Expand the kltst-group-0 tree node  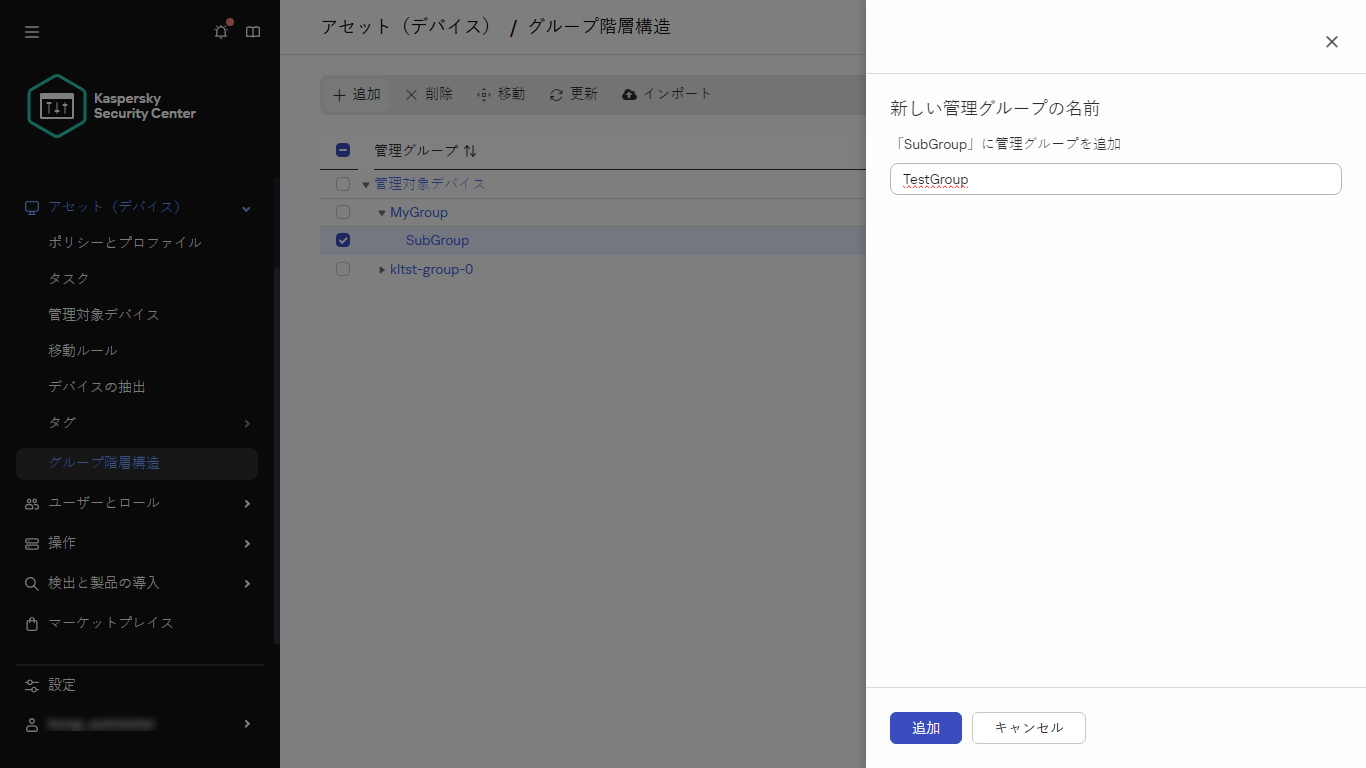click(381, 269)
